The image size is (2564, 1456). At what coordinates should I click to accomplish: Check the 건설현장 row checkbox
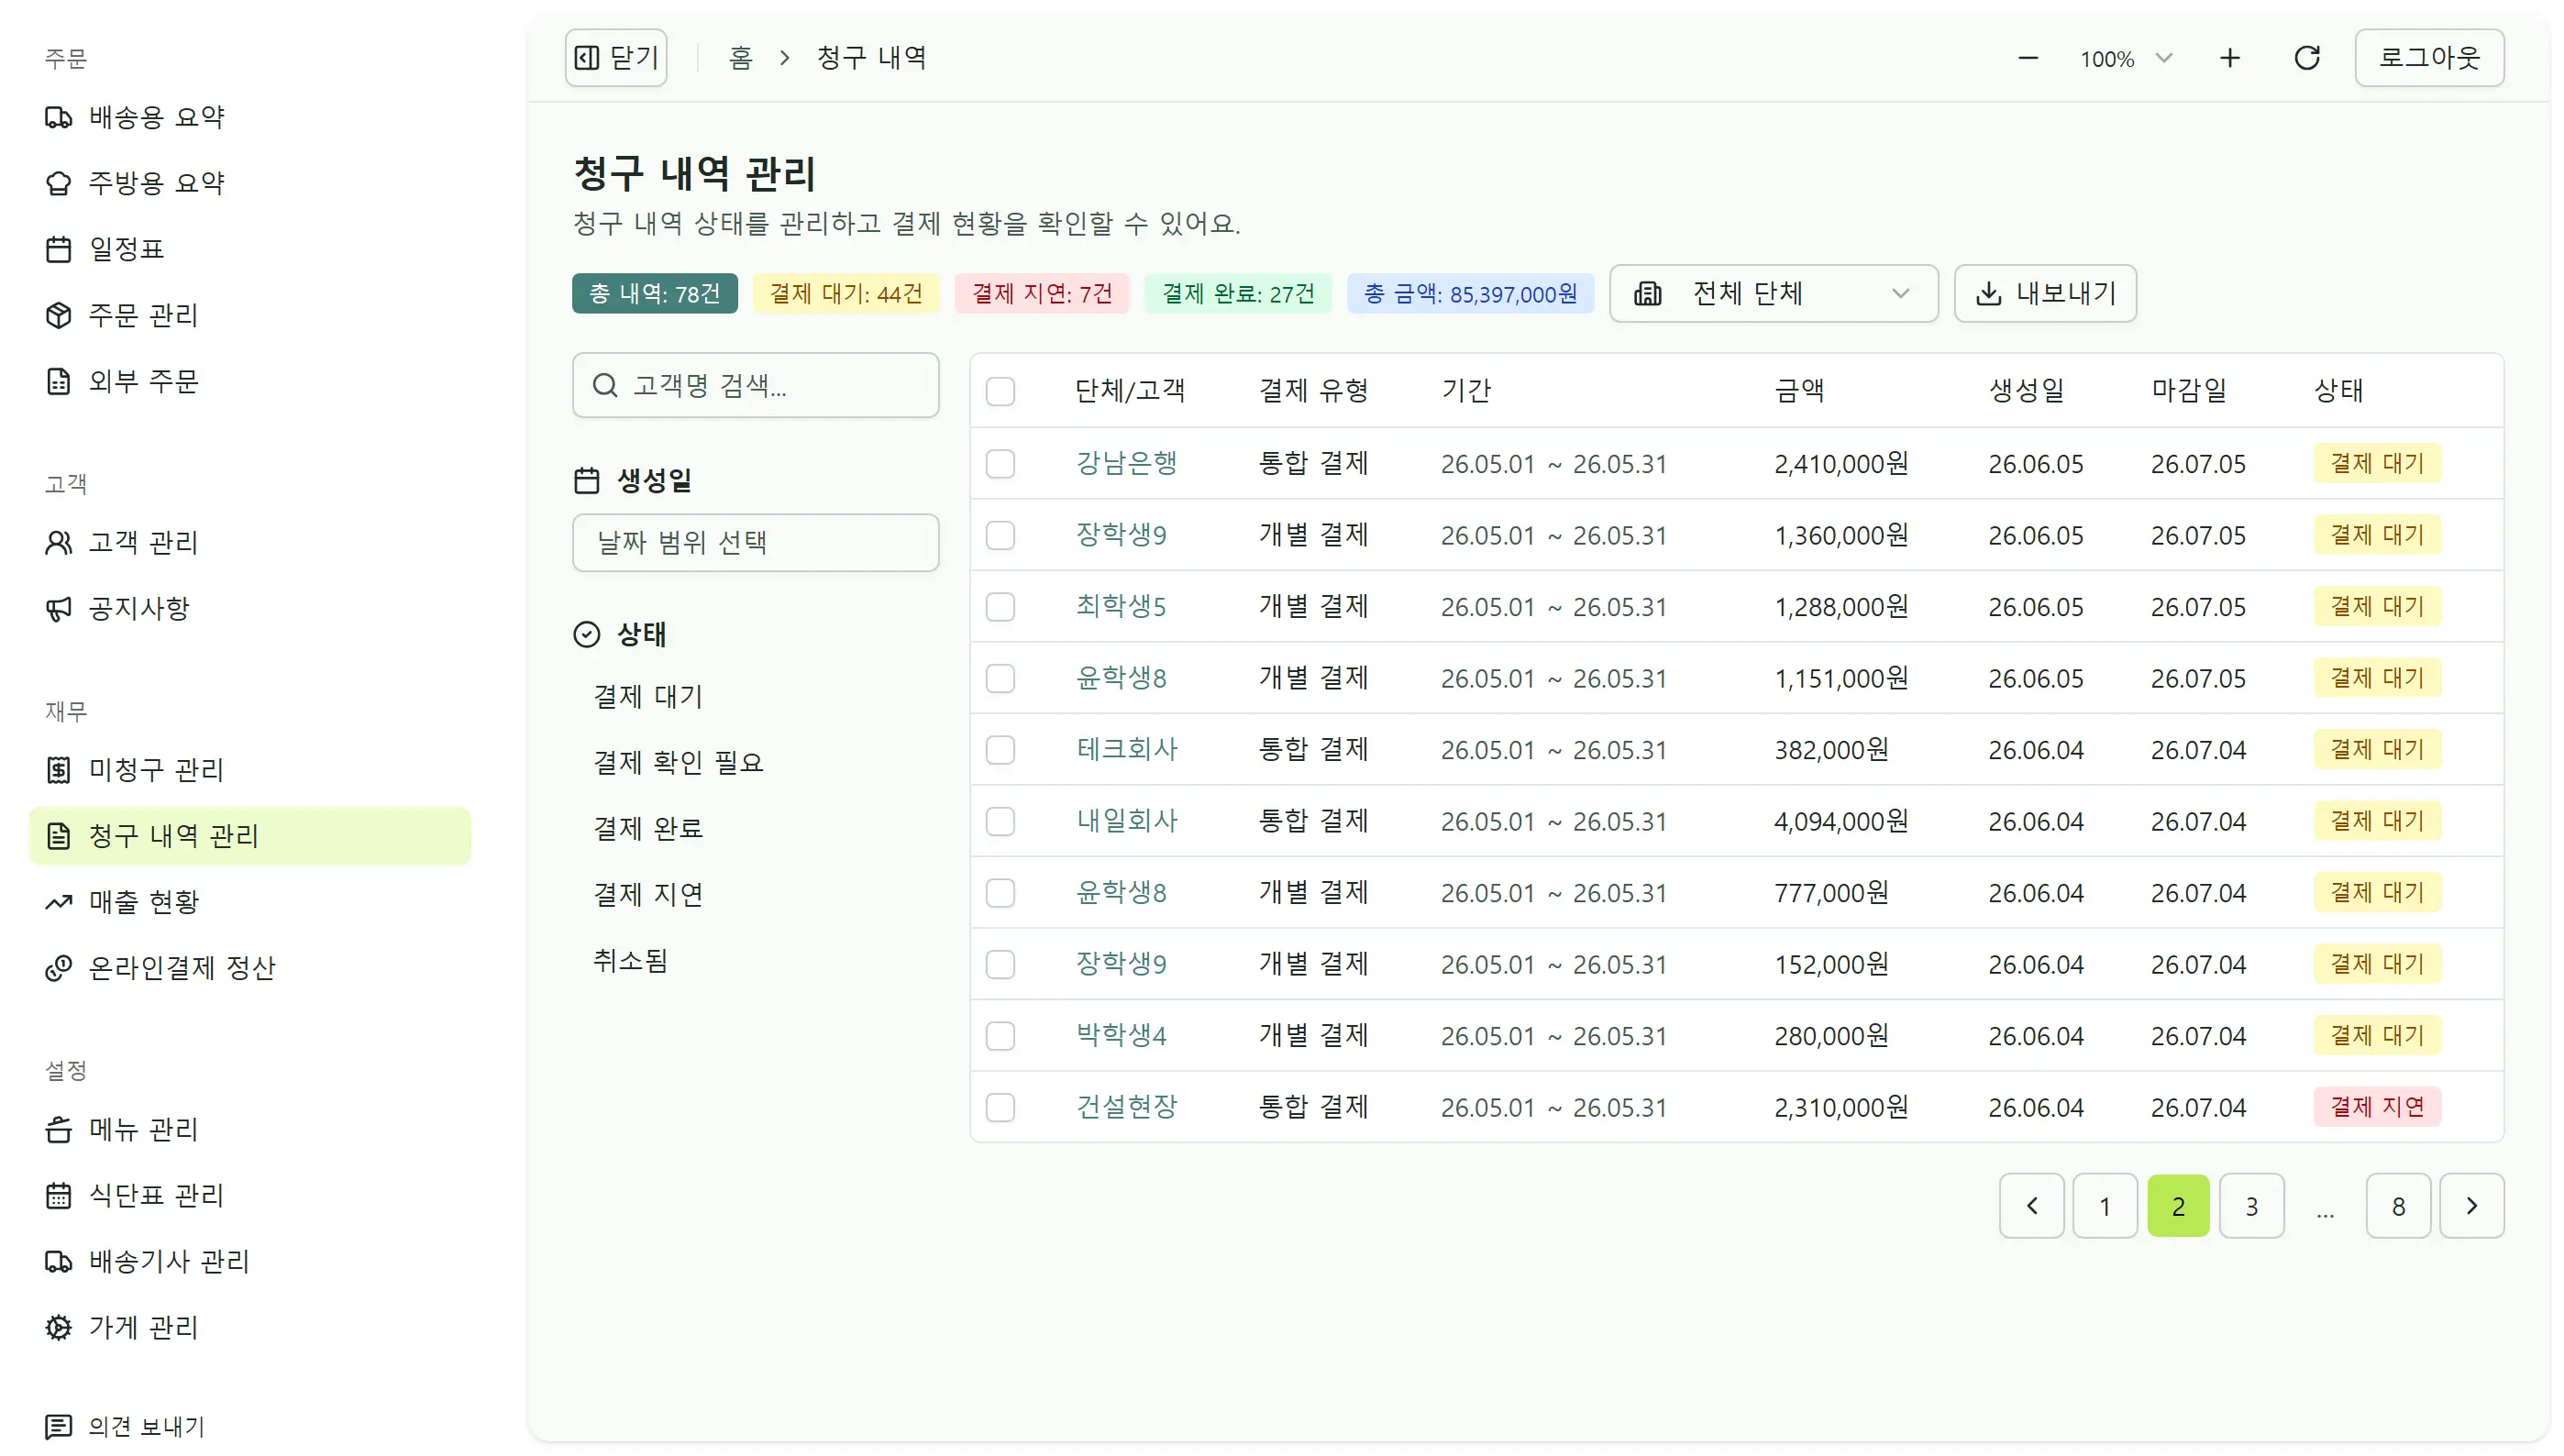click(1000, 1108)
